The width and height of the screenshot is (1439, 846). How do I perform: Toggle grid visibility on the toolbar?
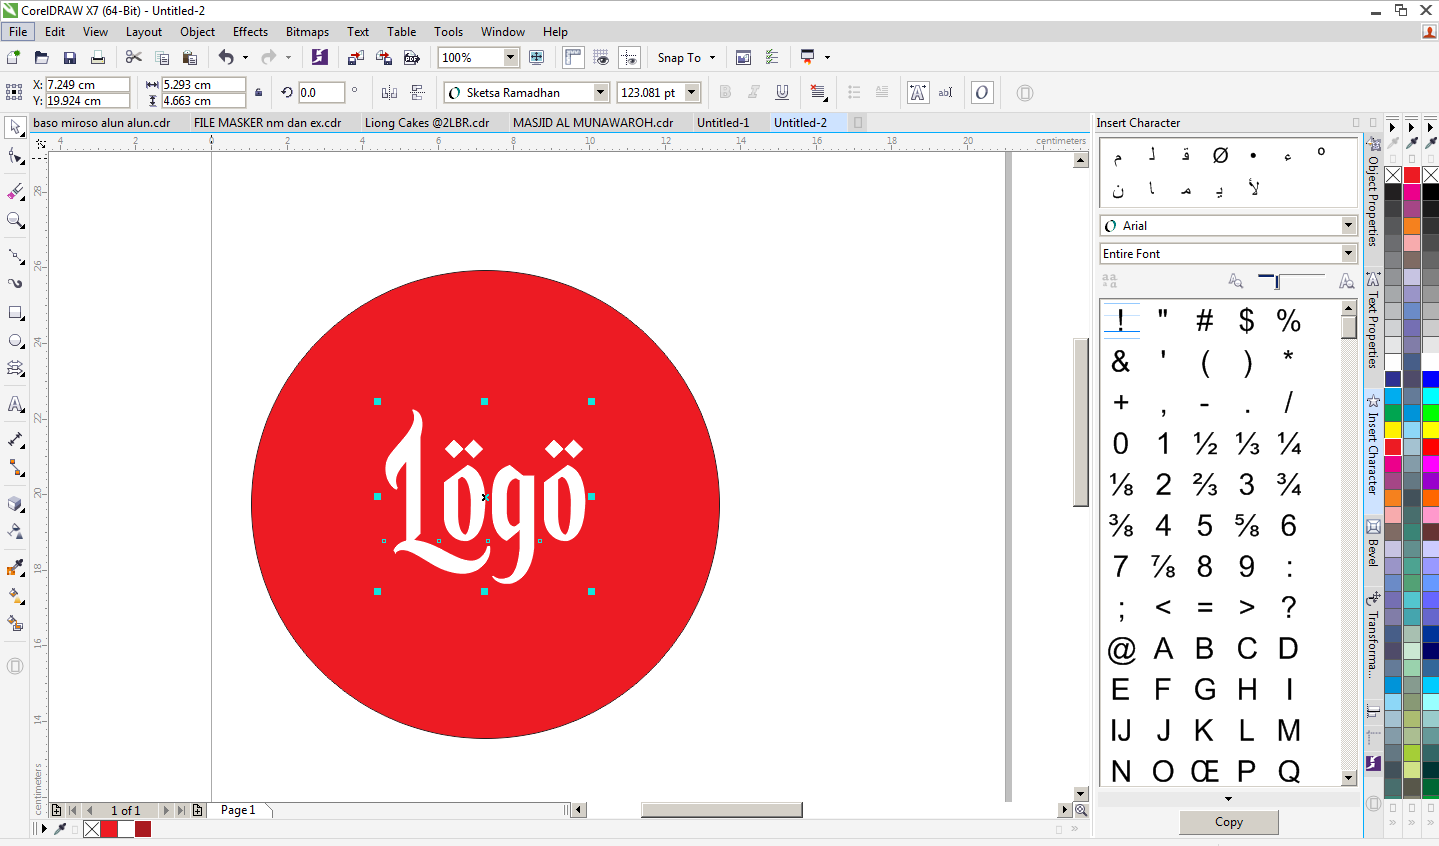pos(600,57)
